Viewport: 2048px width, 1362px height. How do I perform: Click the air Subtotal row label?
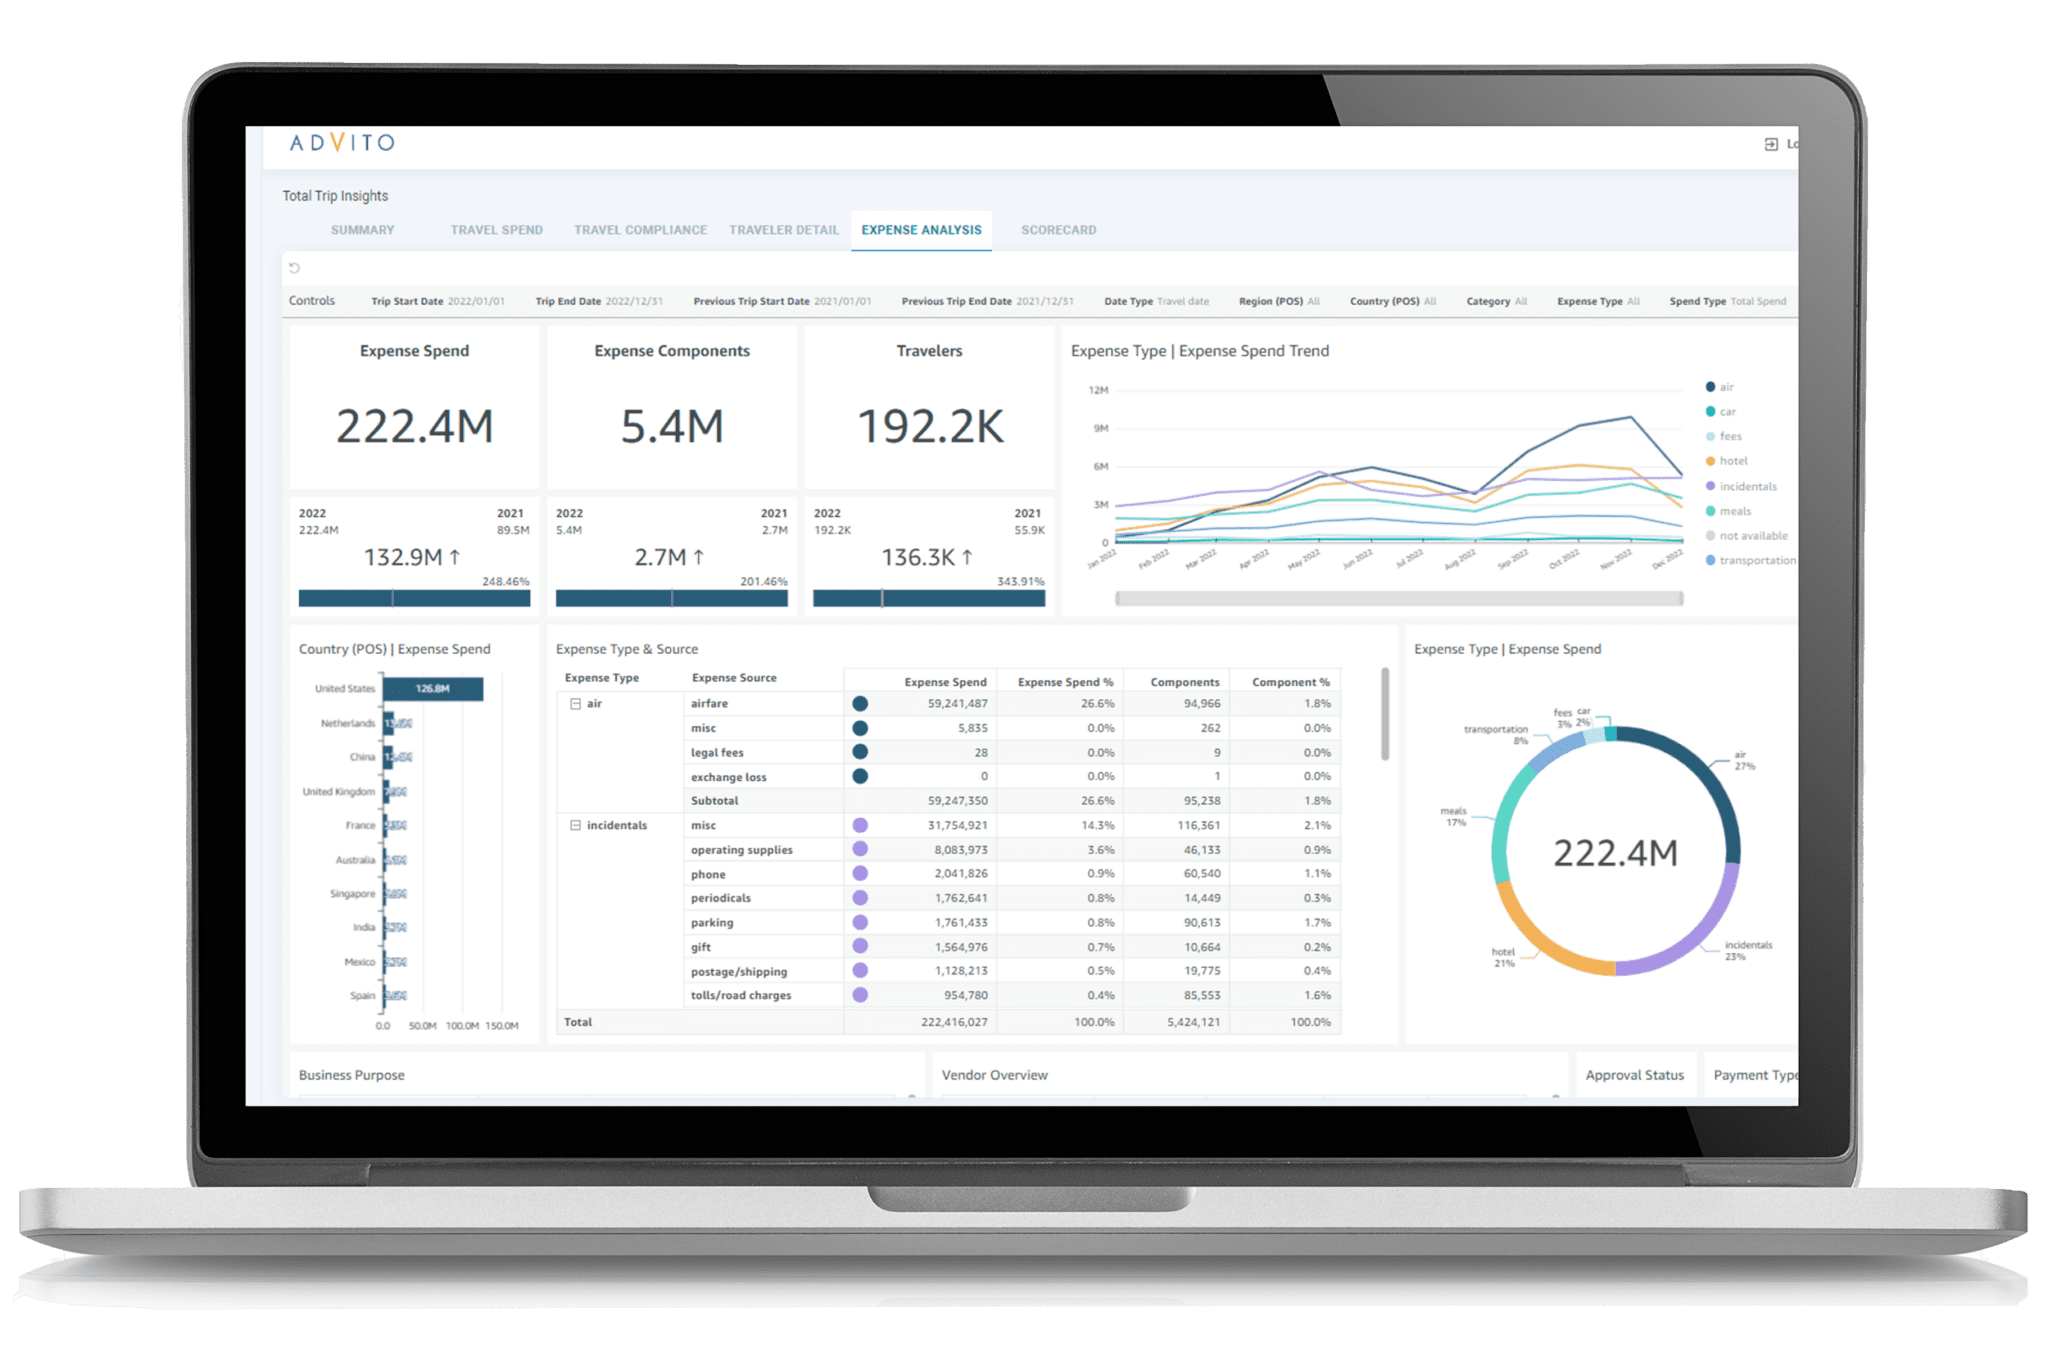pos(714,801)
